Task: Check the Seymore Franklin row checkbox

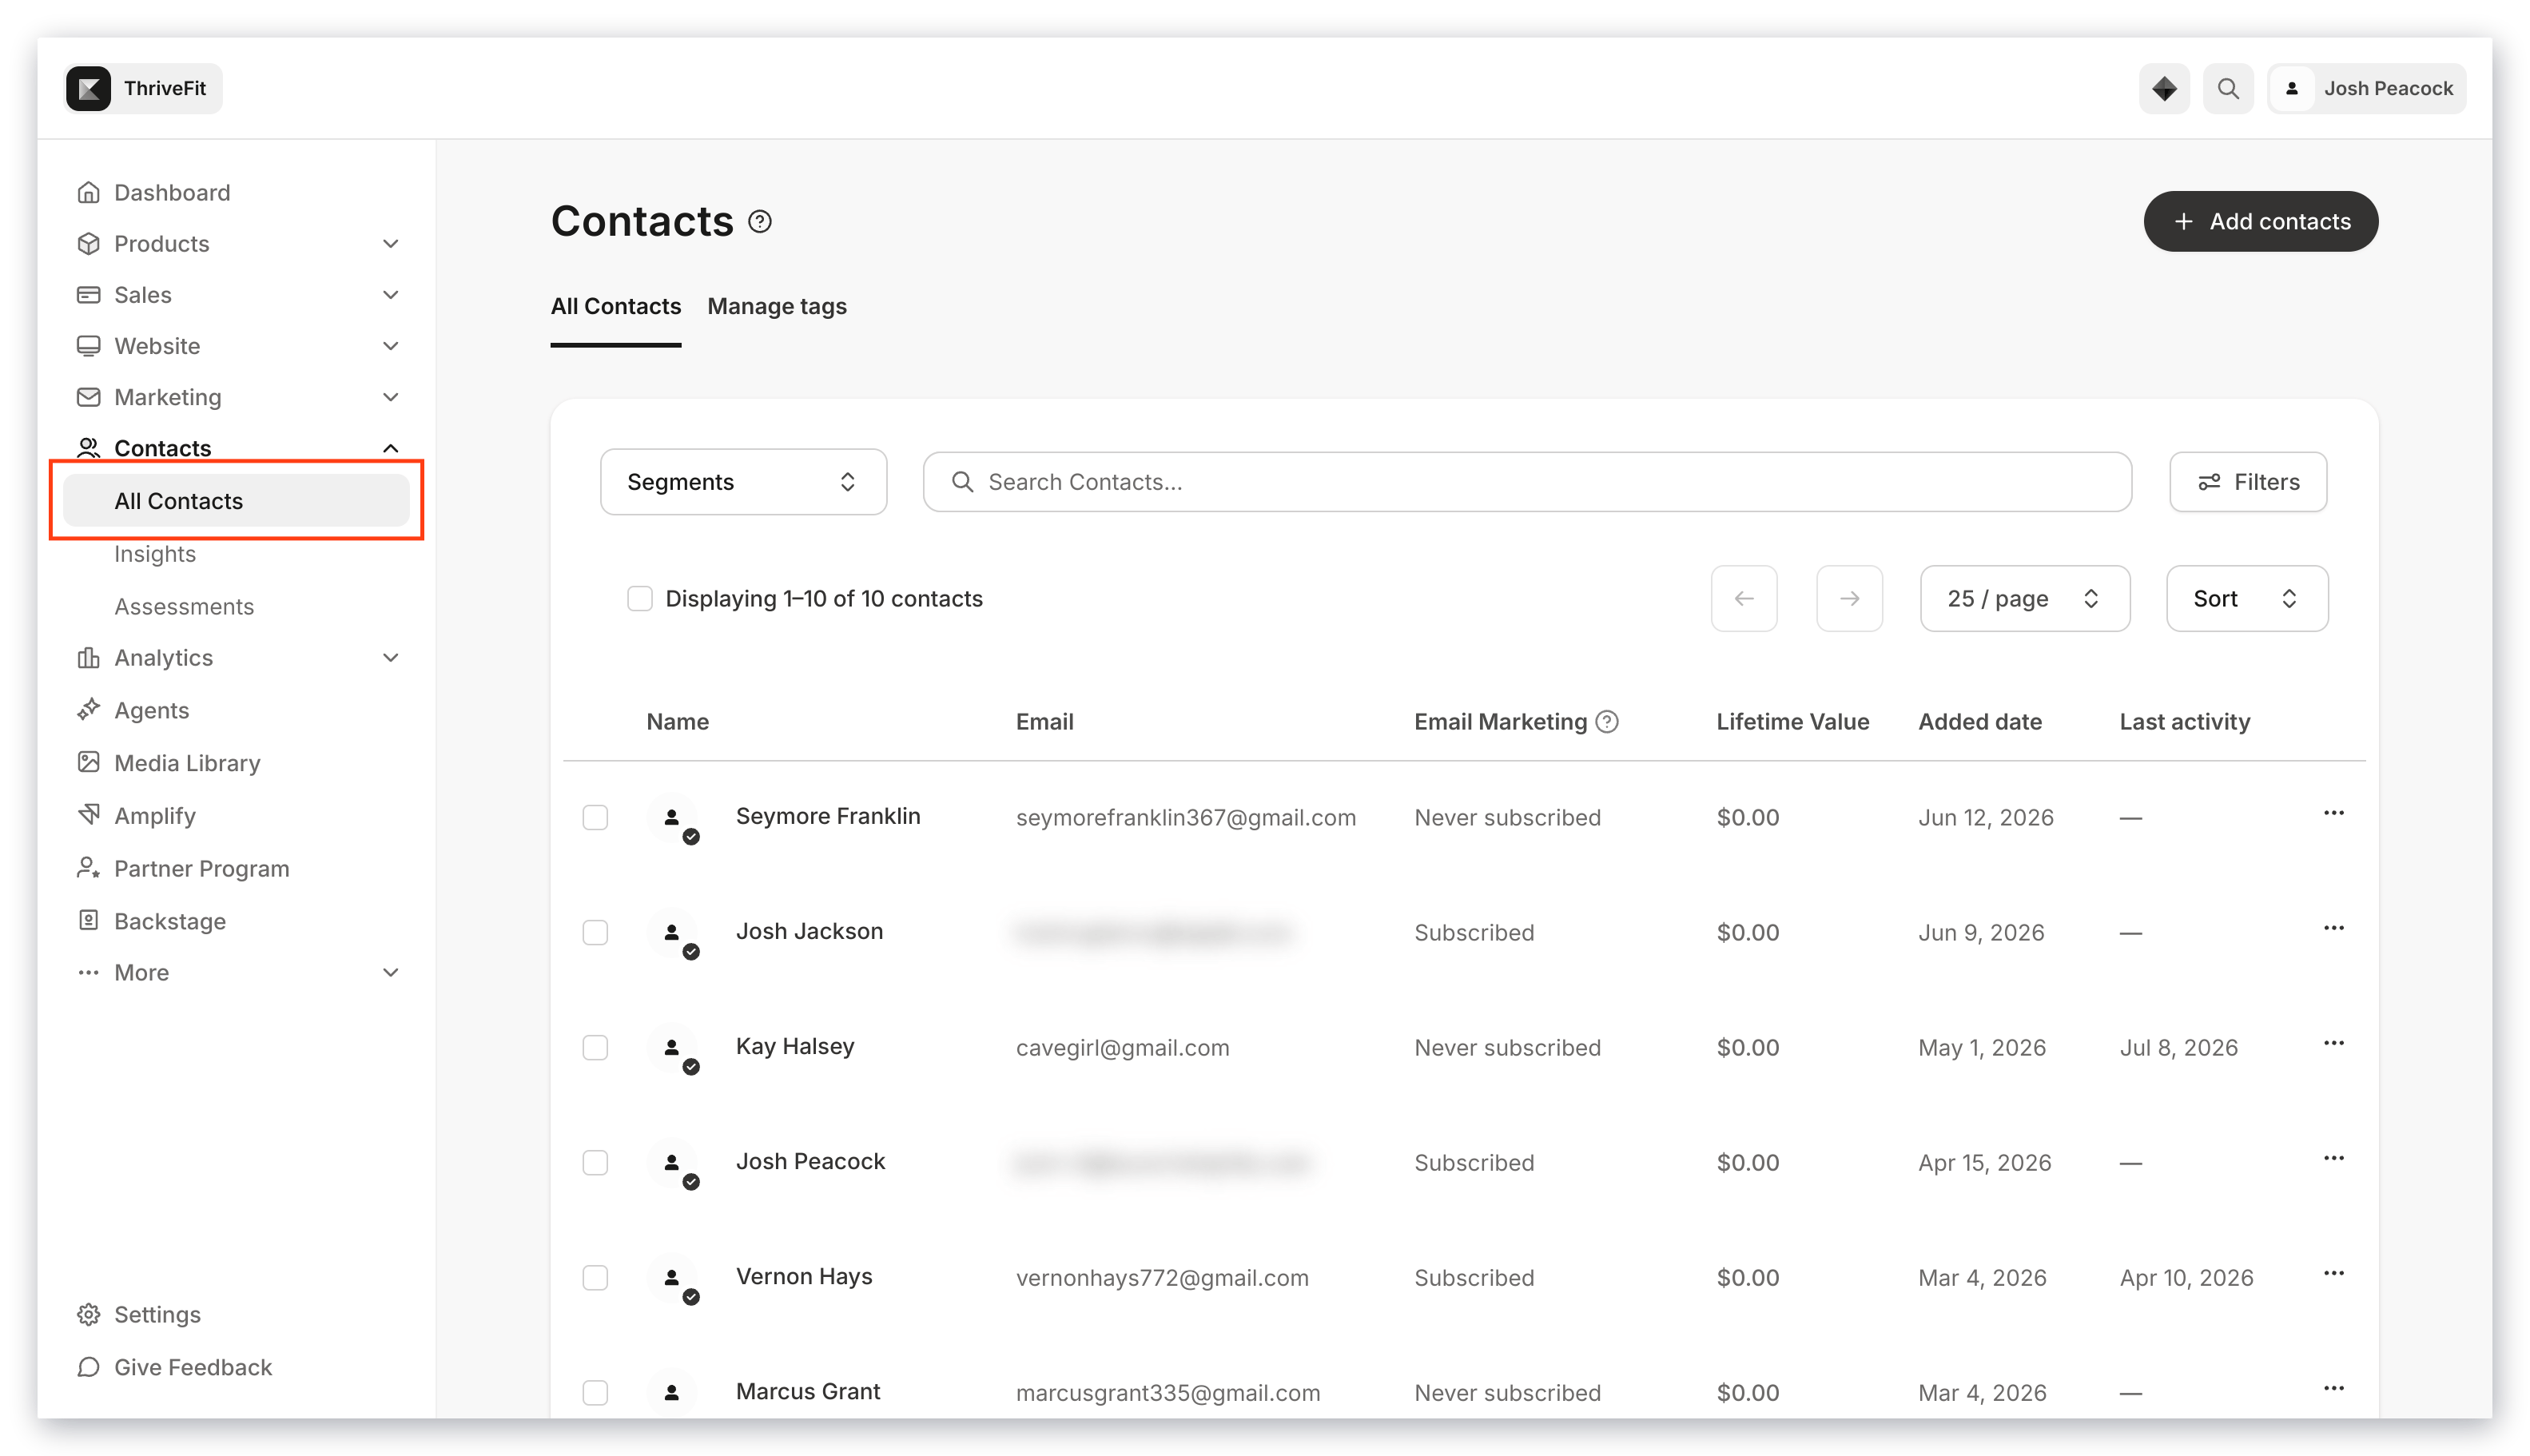Action: point(595,818)
